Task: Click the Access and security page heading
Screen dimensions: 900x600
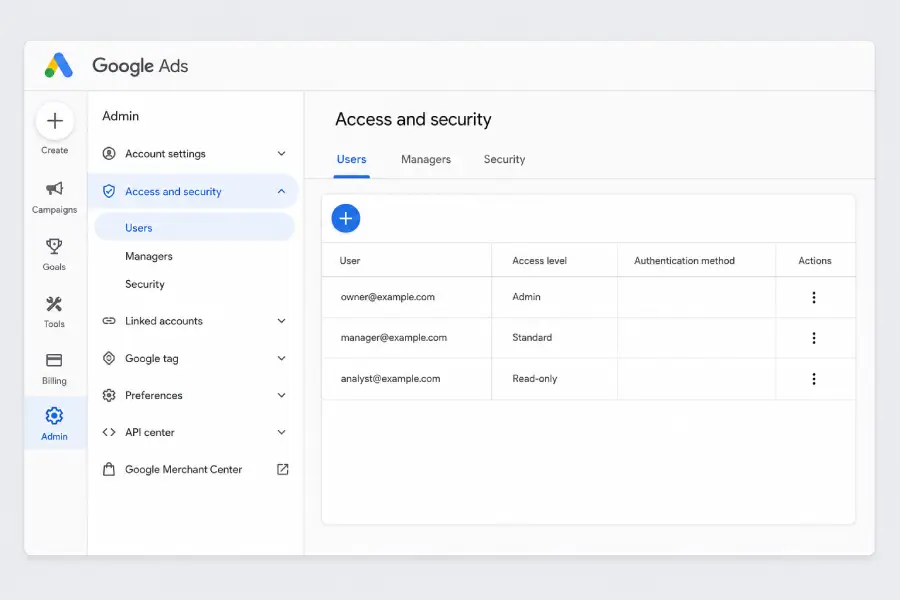Action: [413, 119]
